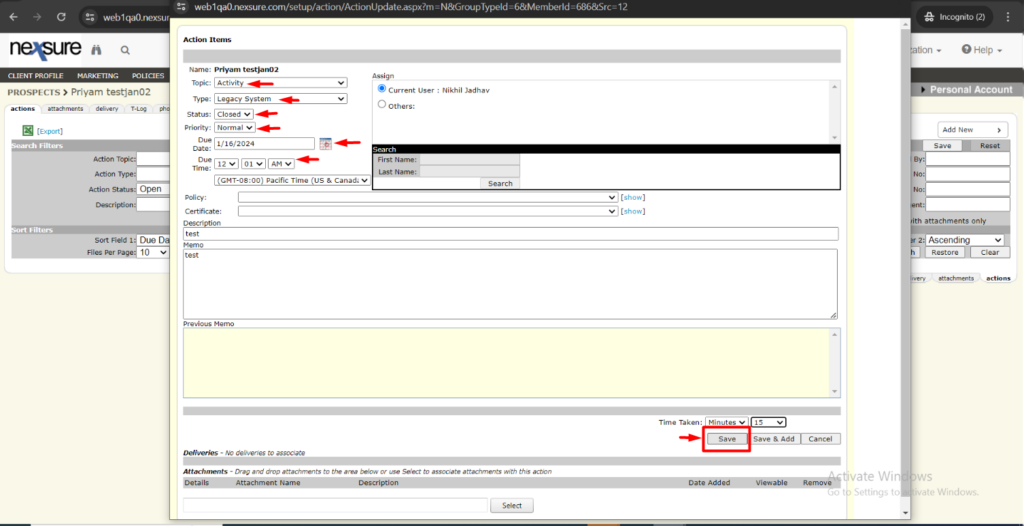Select Current User Nikhil Jadhav radio
This screenshot has width=1024, height=526.
(382, 89)
